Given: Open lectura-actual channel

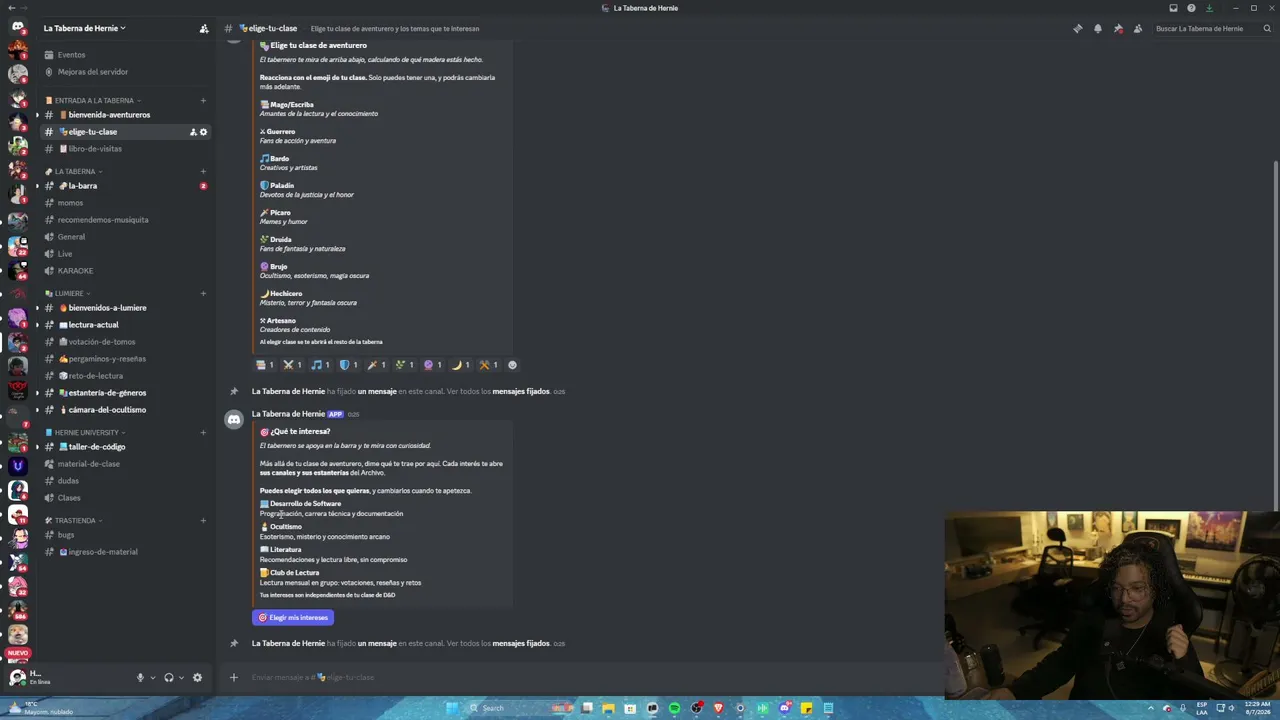Looking at the screenshot, I should click(x=125, y=325).
